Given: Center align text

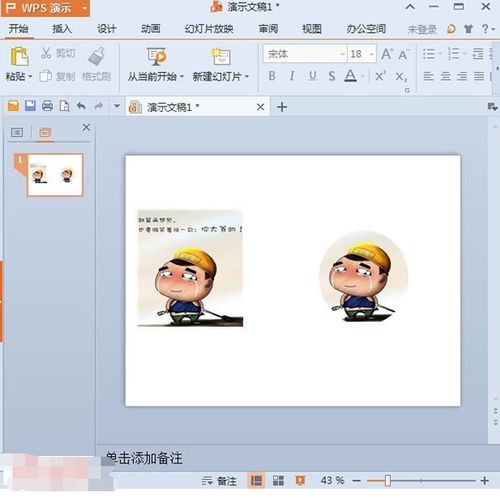Looking at the screenshot, I should pyautogui.click(x=446, y=76).
